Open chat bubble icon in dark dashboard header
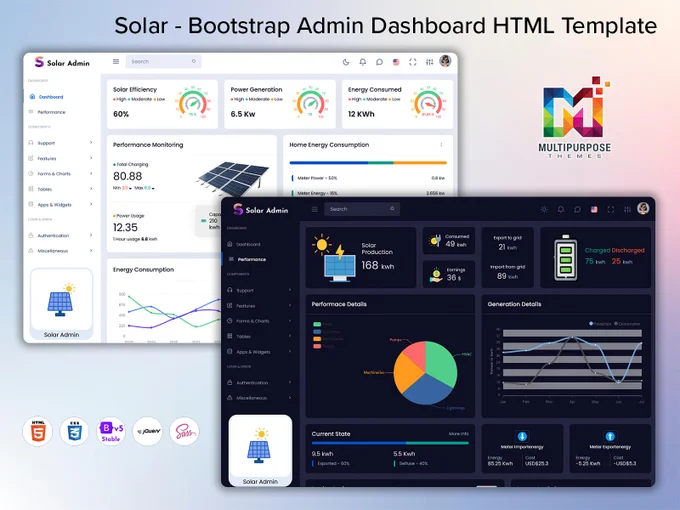680x510 pixels. click(x=577, y=209)
